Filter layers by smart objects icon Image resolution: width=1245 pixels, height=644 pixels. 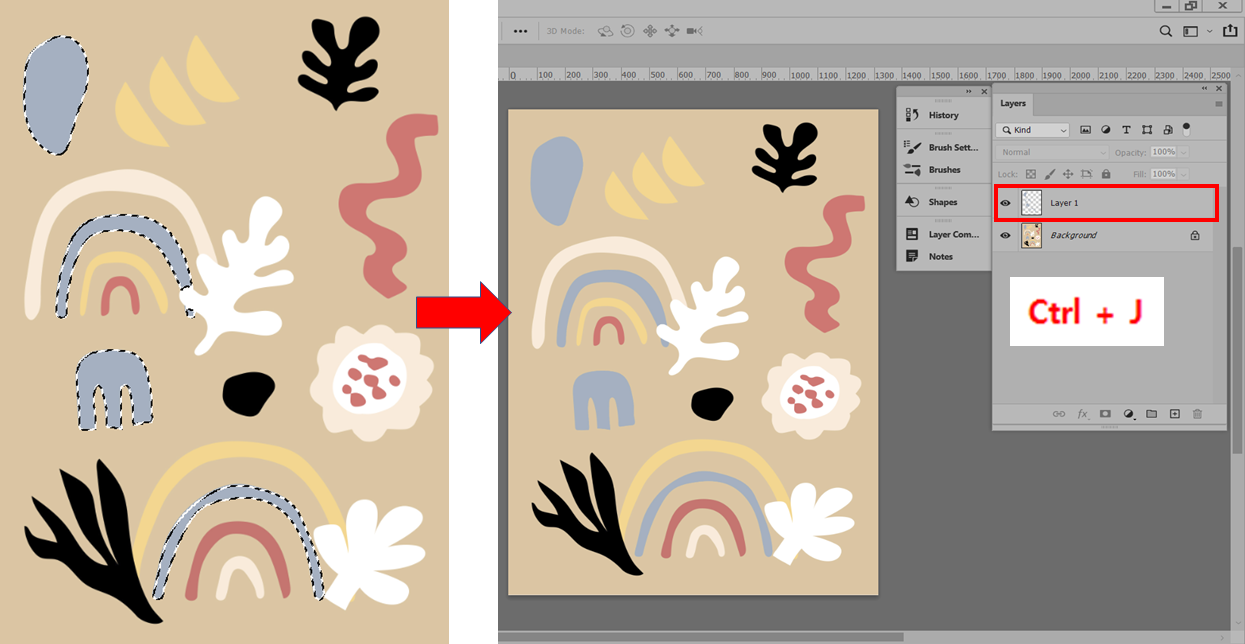(x=1166, y=130)
